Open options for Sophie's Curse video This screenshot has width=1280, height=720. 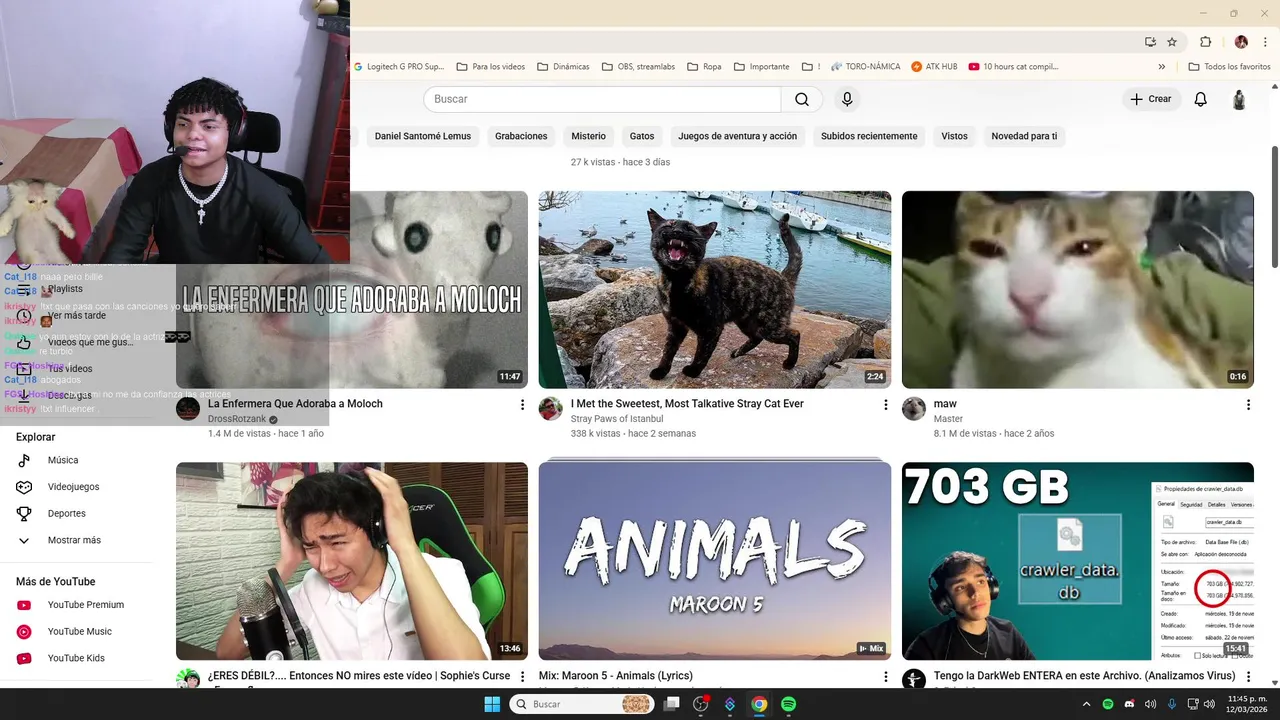pos(522,677)
